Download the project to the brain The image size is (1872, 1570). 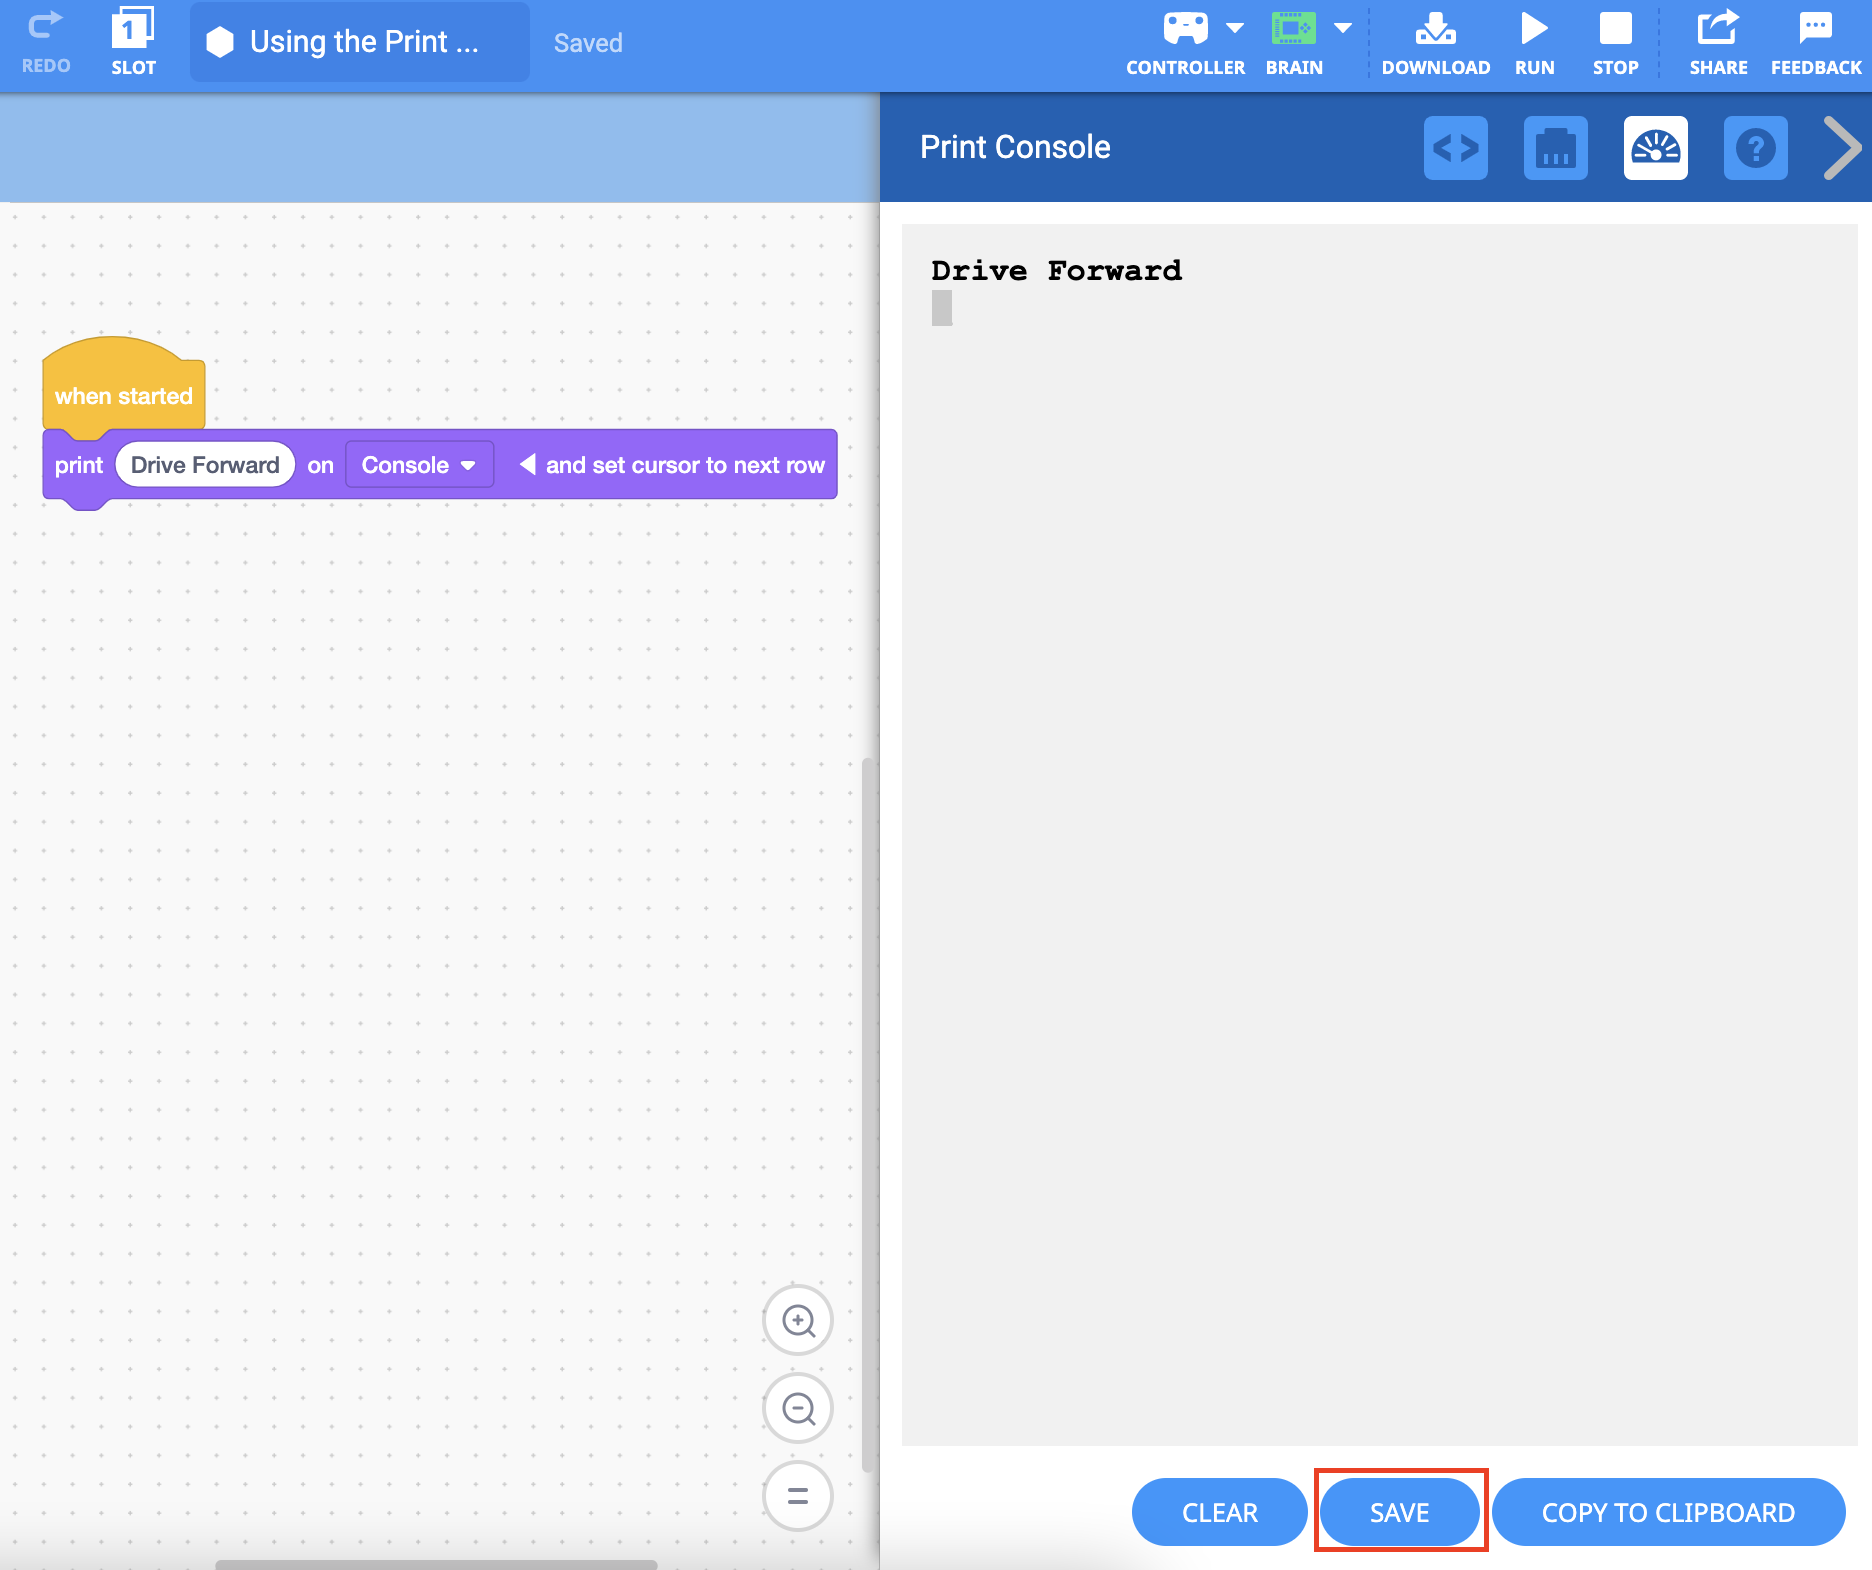[x=1435, y=29]
